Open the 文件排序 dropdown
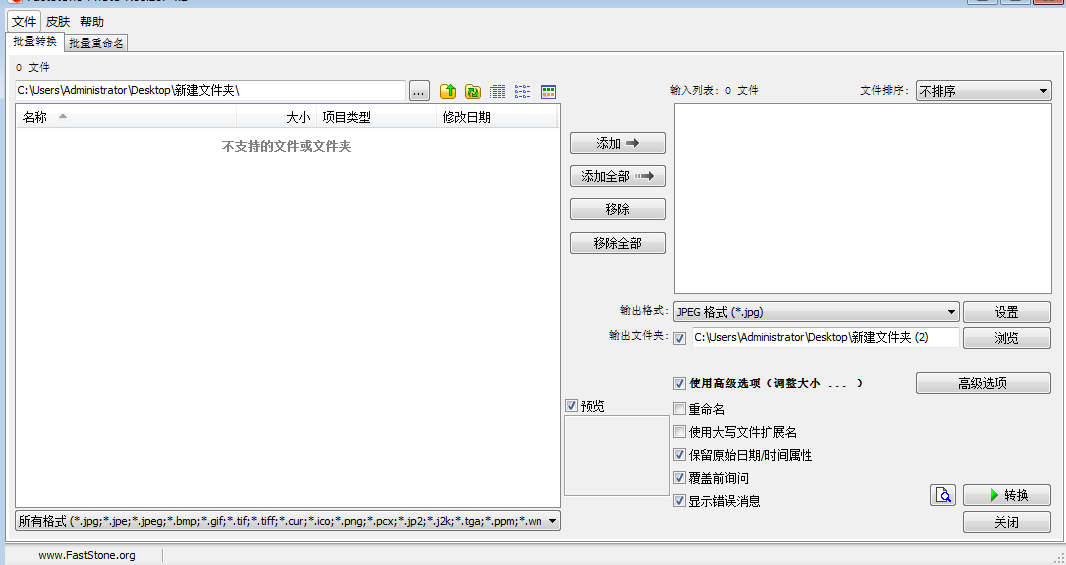 (983, 91)
